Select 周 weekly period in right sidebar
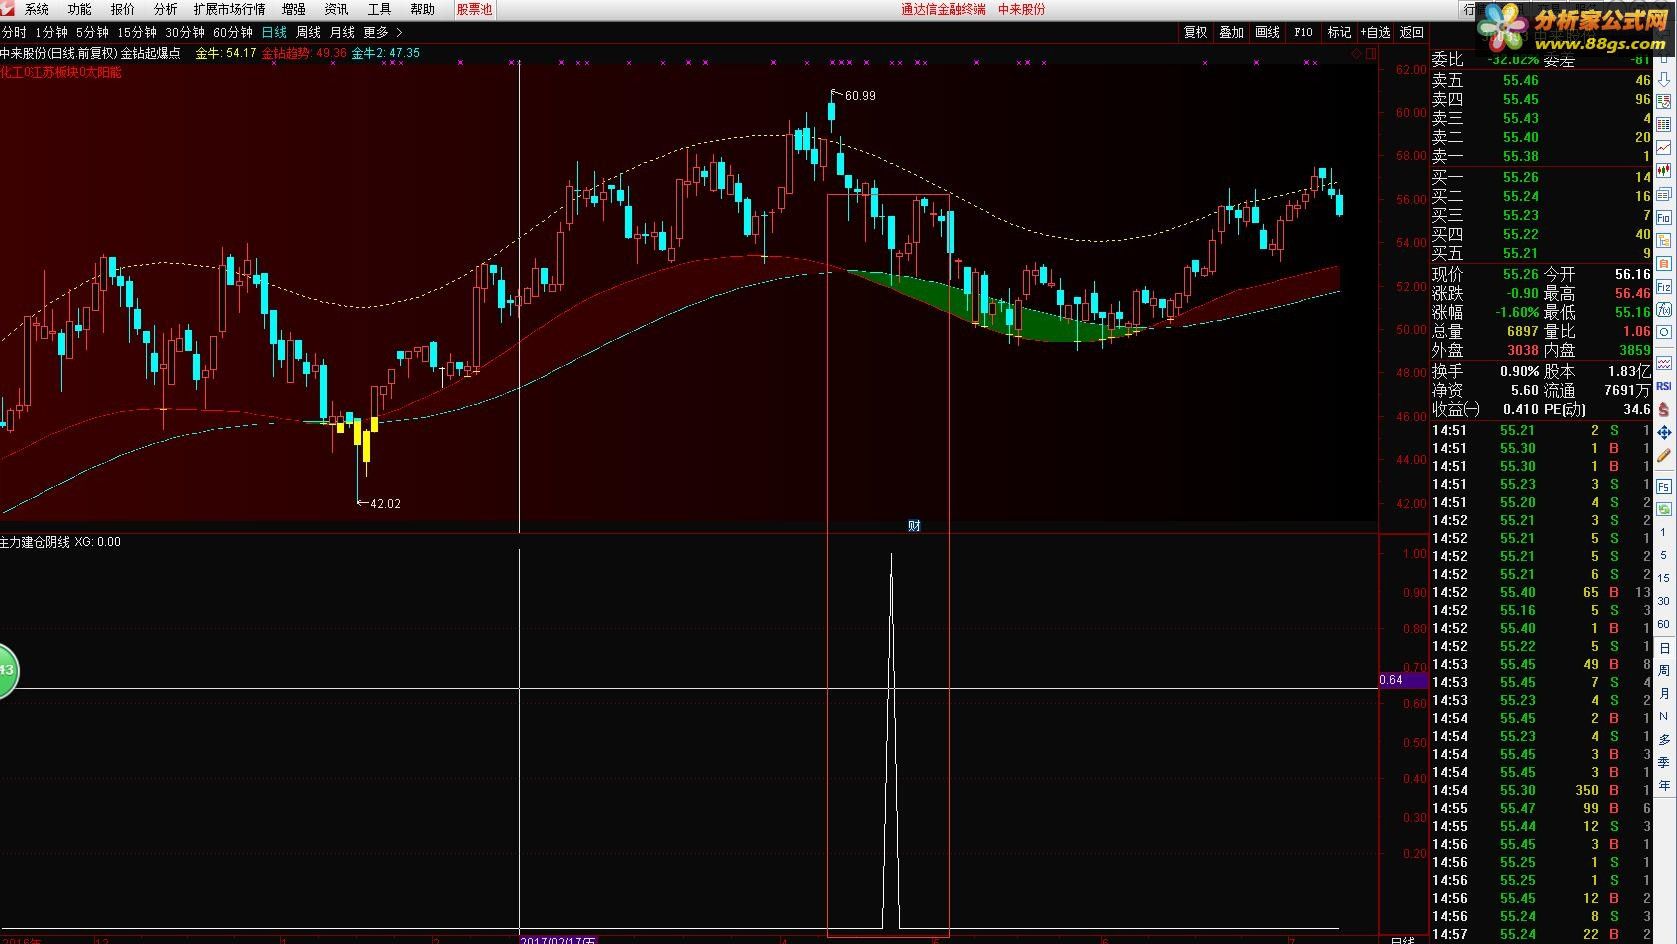 [x=1664, y=672]
